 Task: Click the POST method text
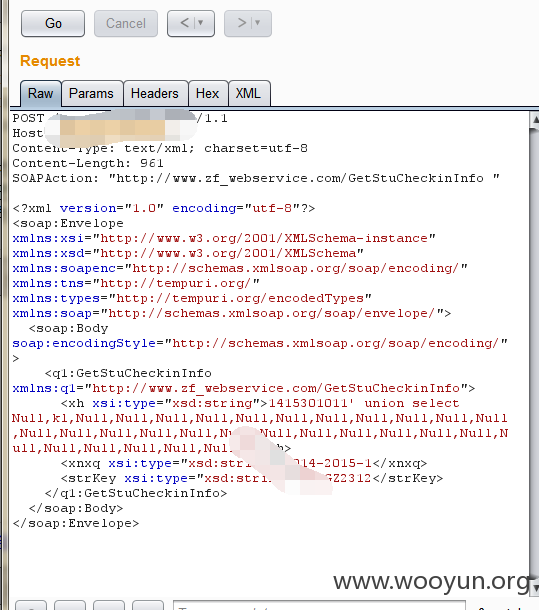coord(28,118)
